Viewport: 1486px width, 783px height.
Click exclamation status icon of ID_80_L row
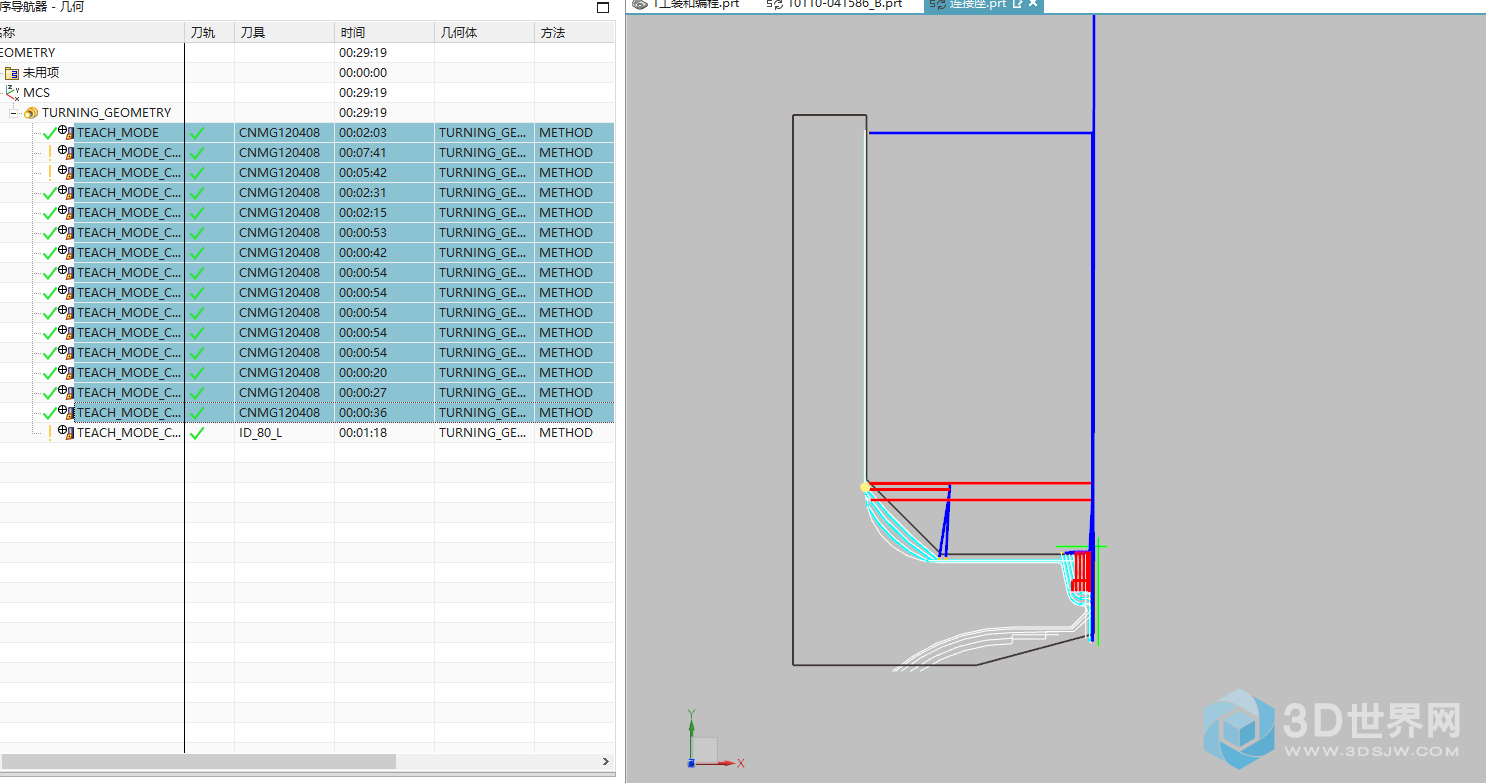coord(49,433)
